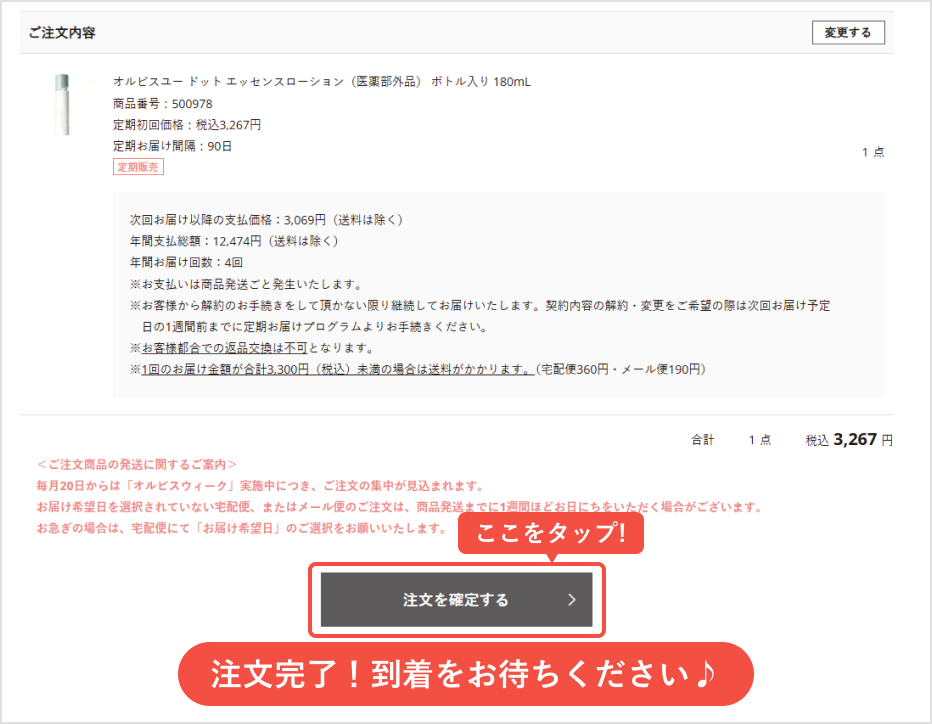Click the chevron arrow inside the confirm button
This screenshot has width=932, height=724.
[x=572, y=600]
